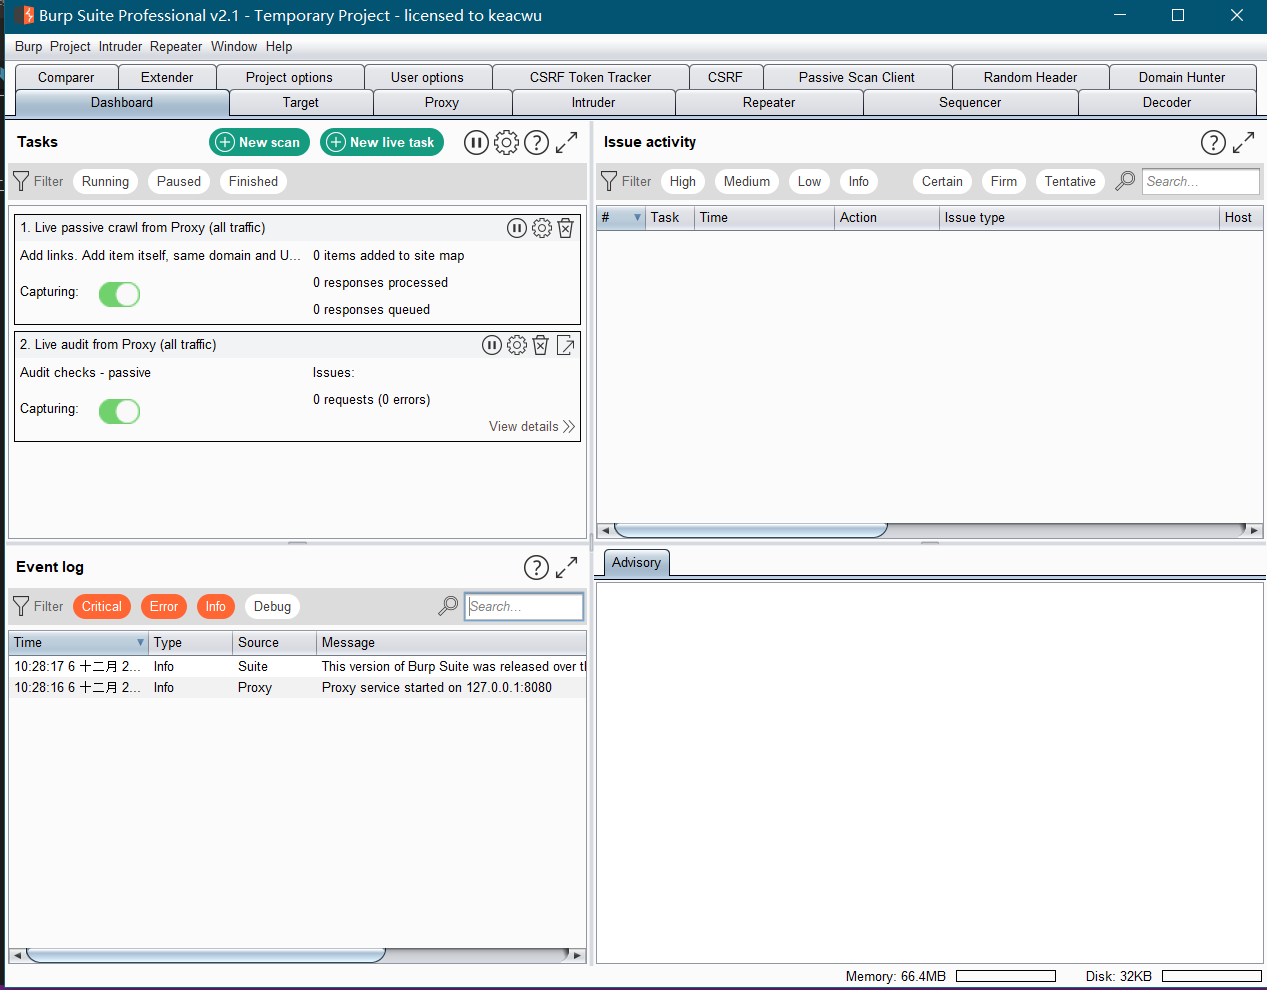Focus the Issue activity search field
The image size is (1267, 990).
[1200, 181]
